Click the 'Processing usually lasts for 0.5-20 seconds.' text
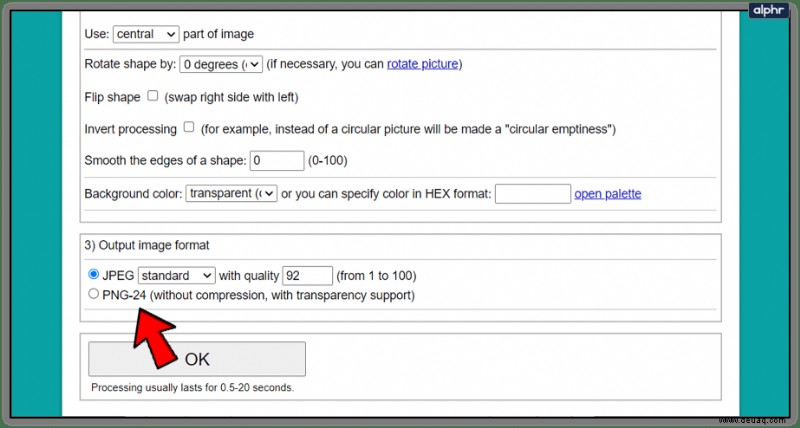The width and height of the screenshot is (800, 428). point(193,388)
